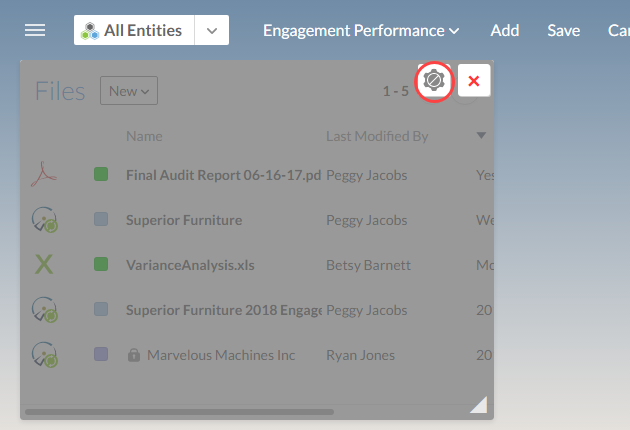Viewport: 630px width, 430px height.
Task: Click the engagement icon beside Superior Furniture
Action: click(x=44, y=220)
